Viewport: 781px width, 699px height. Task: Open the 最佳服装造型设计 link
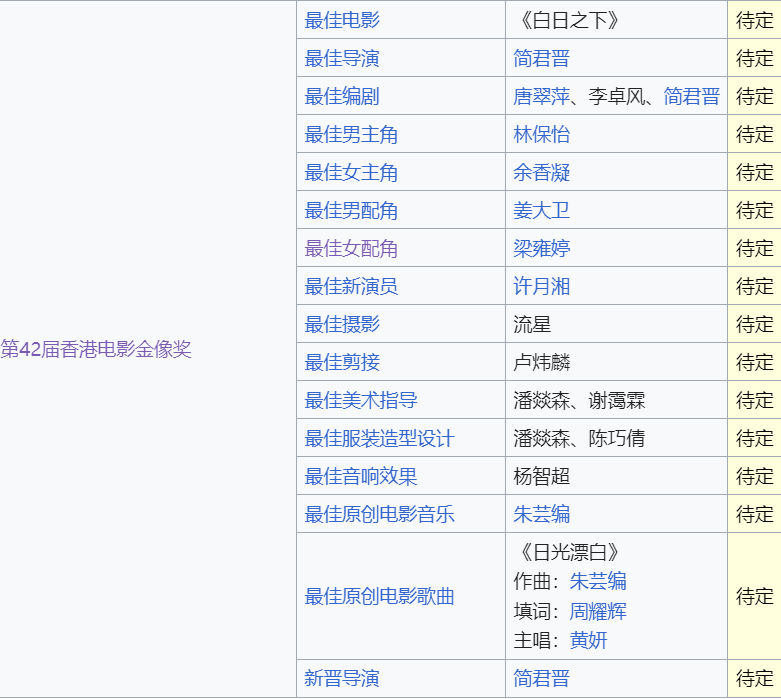point(379,438)
